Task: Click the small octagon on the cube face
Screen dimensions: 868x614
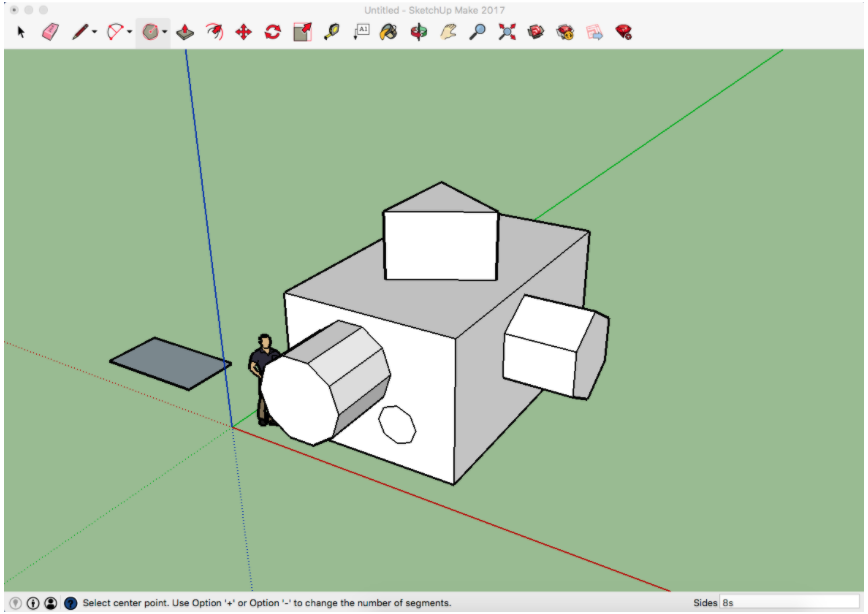Action: coord(397,425)
